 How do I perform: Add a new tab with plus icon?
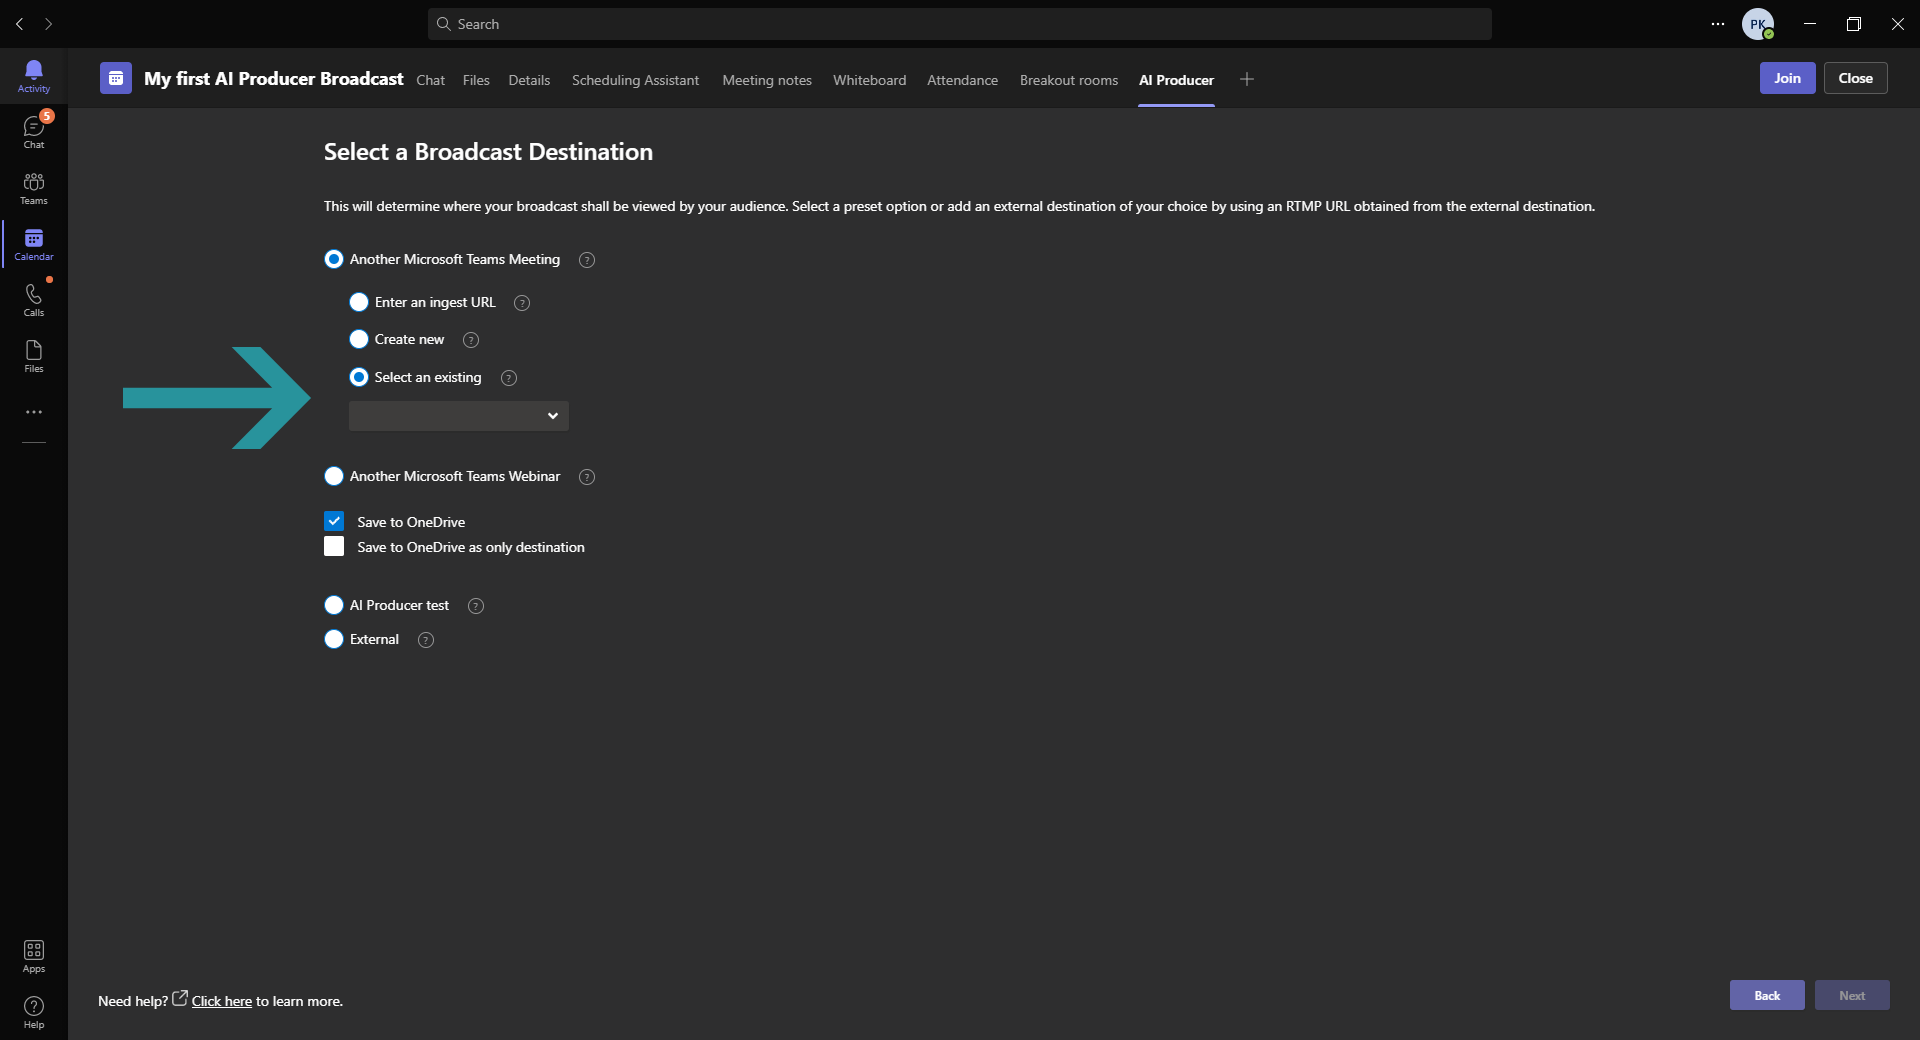pyautogui.click(x=1247, y=79)
